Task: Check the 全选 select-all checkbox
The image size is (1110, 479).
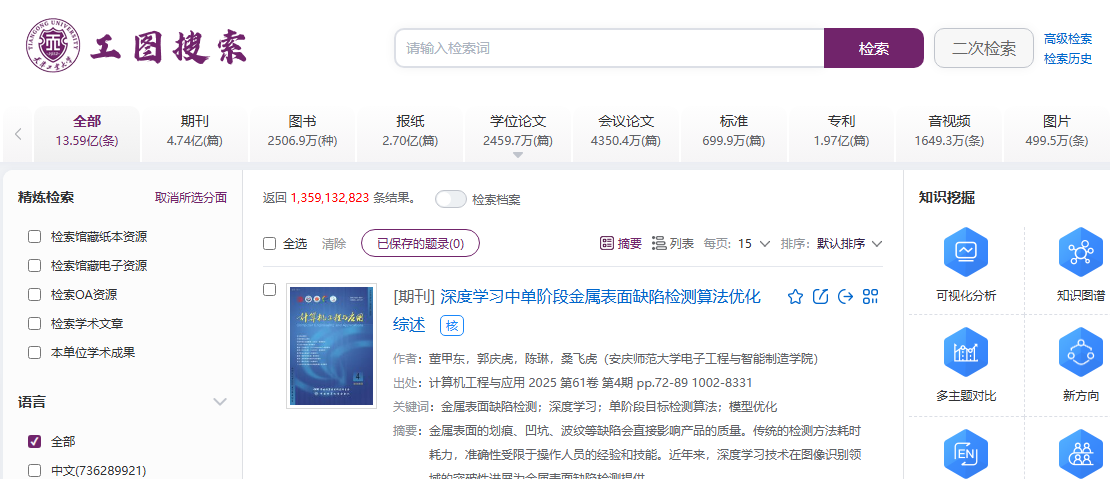Action: pos(269,243)
